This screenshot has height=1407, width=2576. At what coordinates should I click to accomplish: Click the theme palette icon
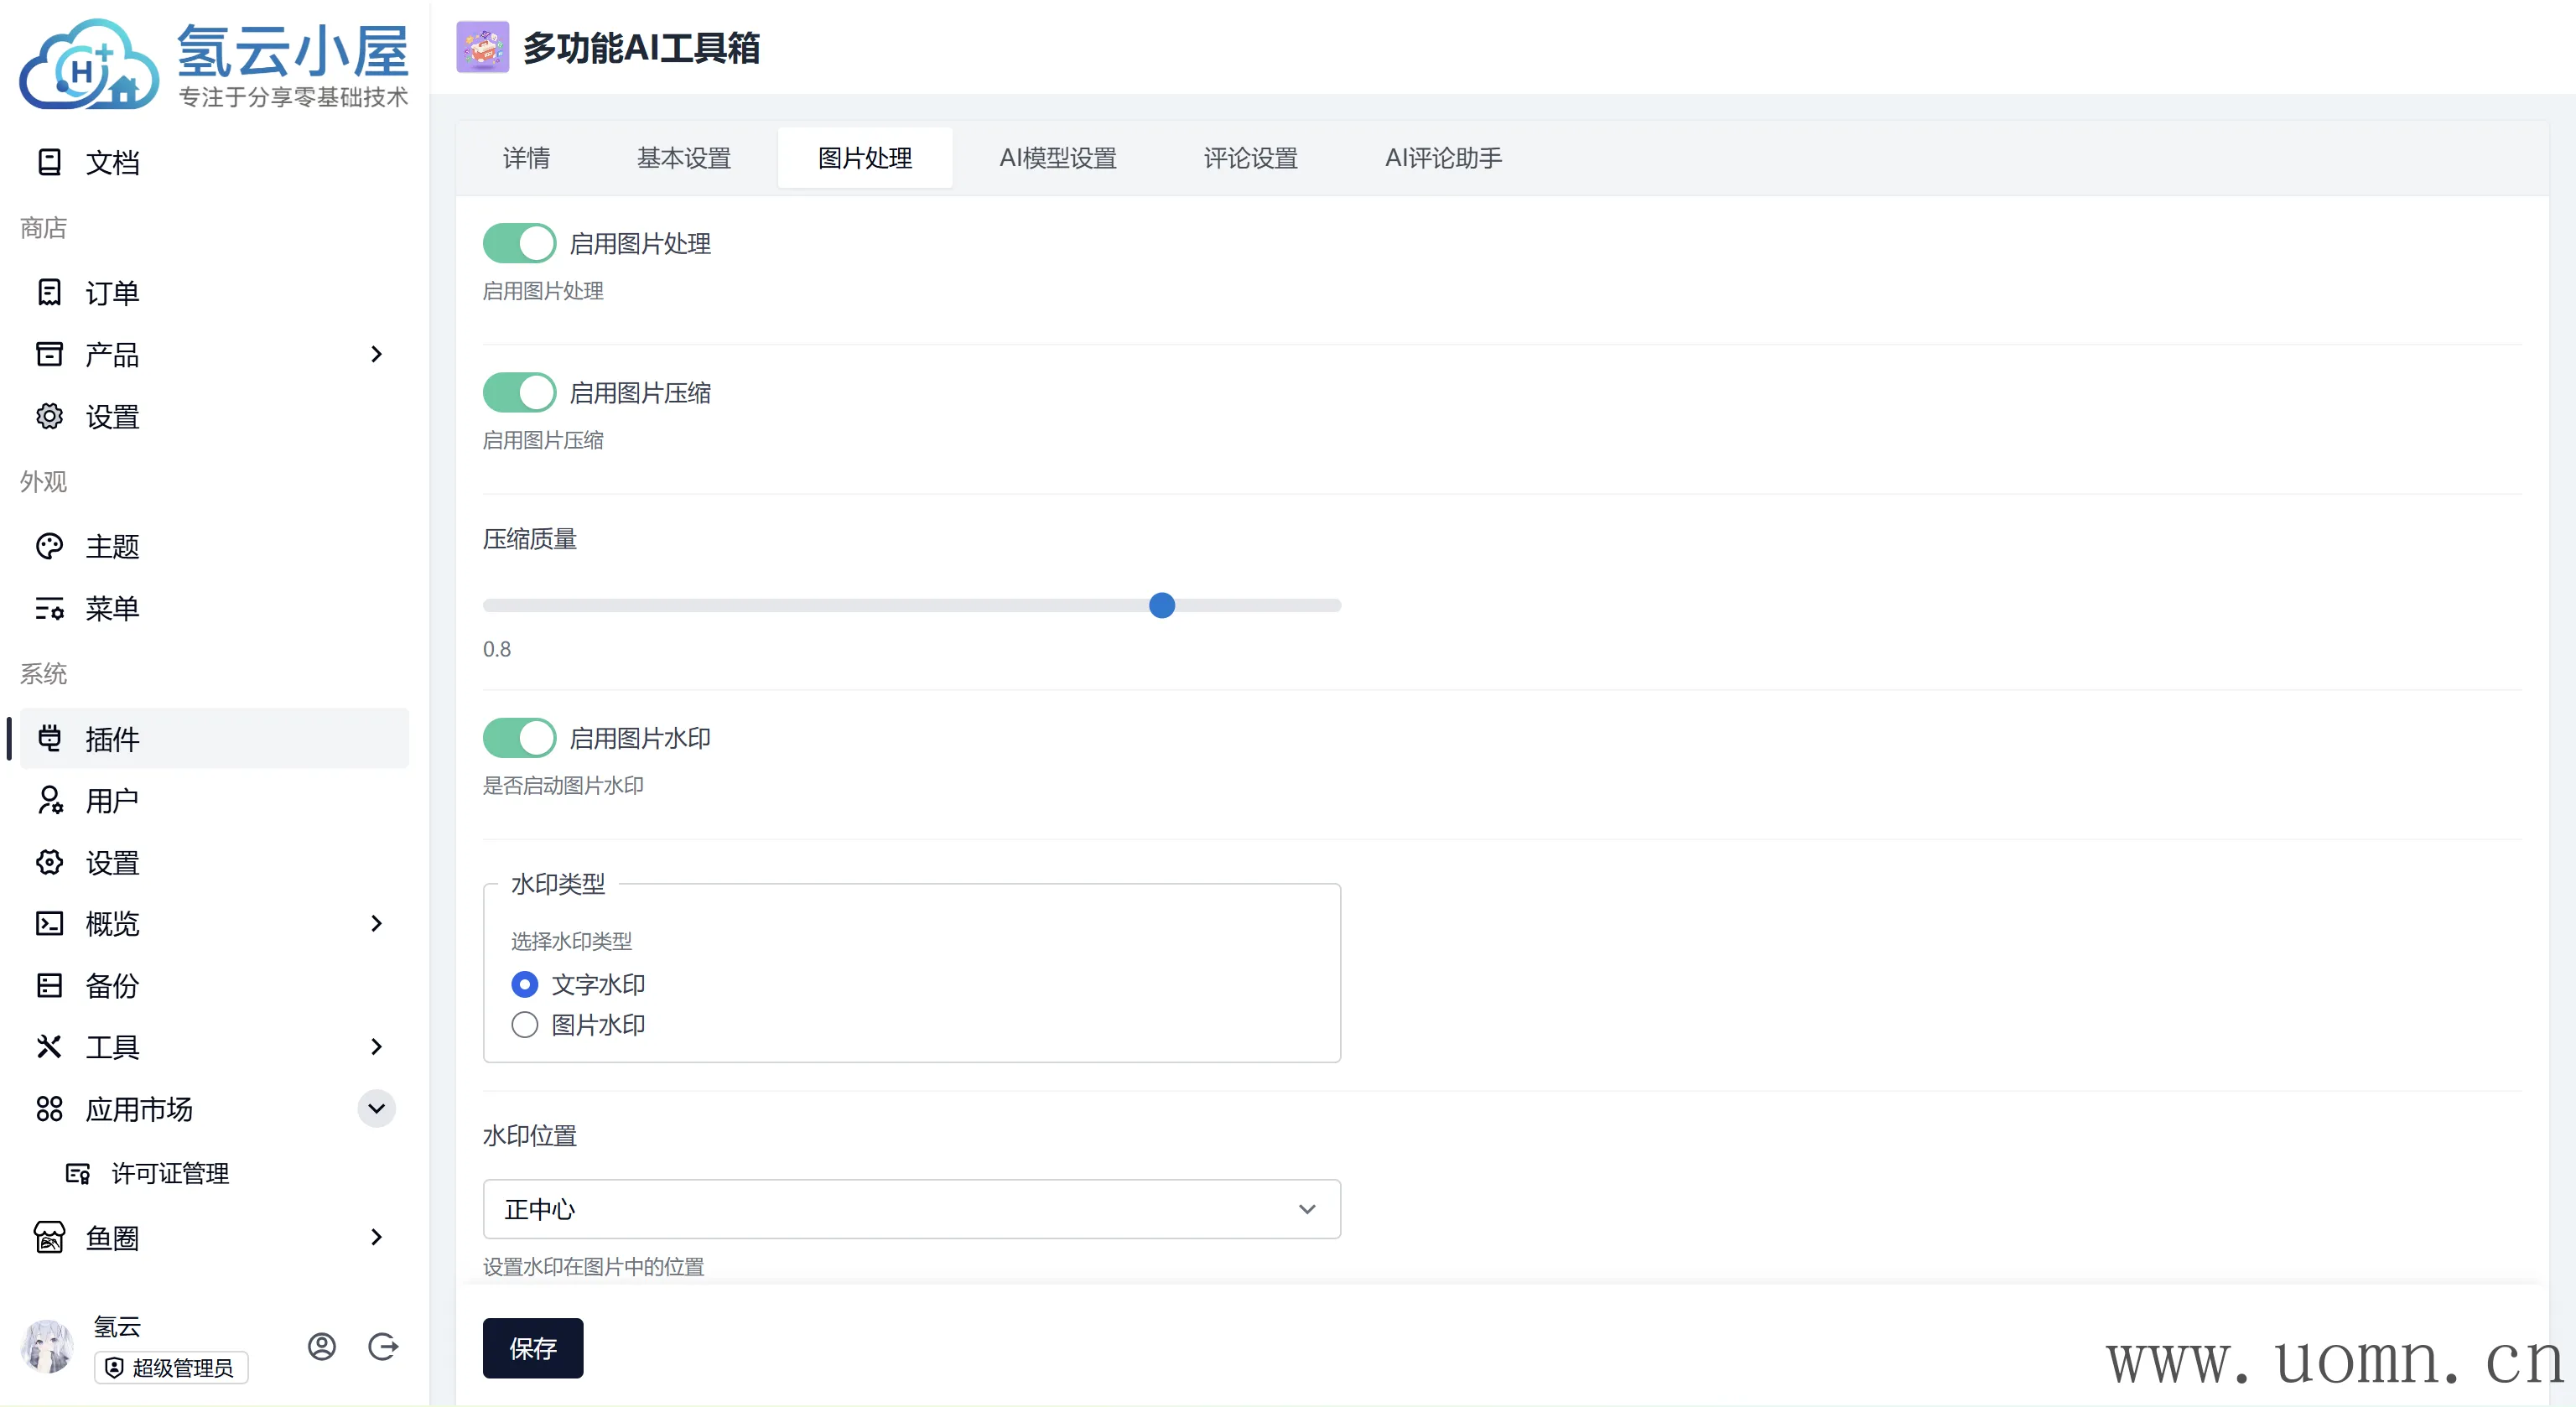coord(49,546)
